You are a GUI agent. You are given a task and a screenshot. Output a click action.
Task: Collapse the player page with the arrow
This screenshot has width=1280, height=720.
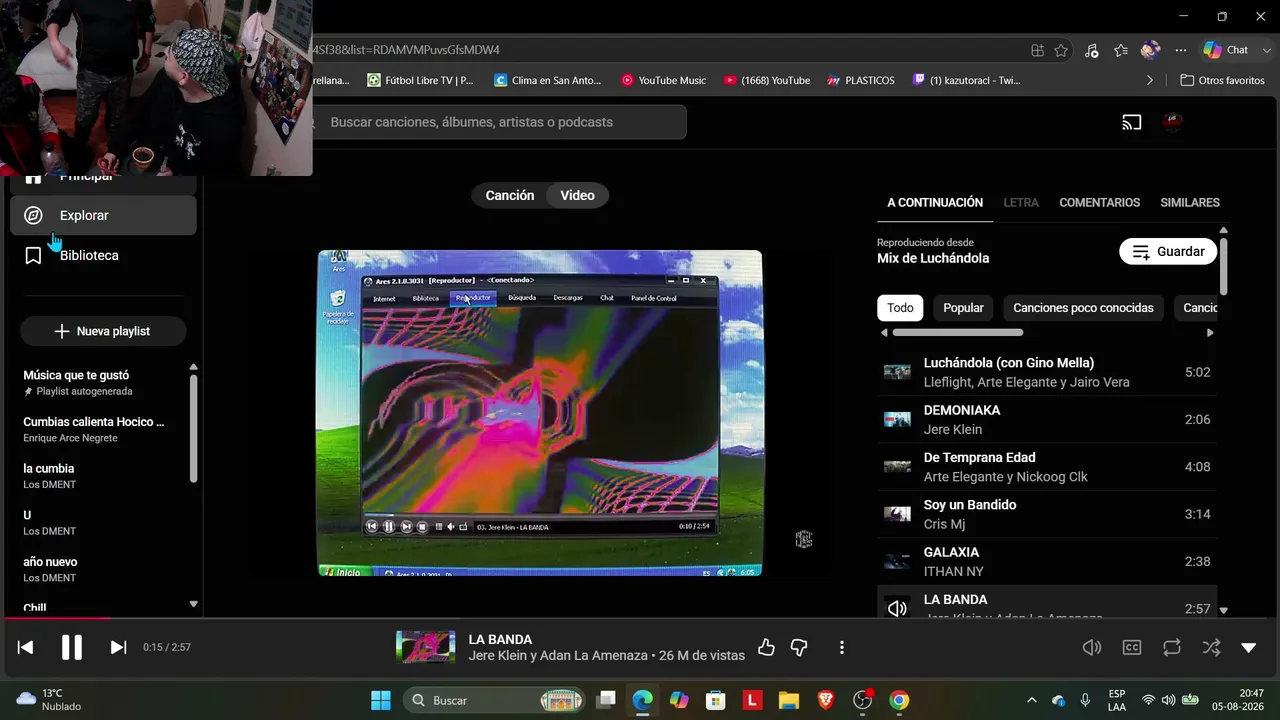point(1248,647)
